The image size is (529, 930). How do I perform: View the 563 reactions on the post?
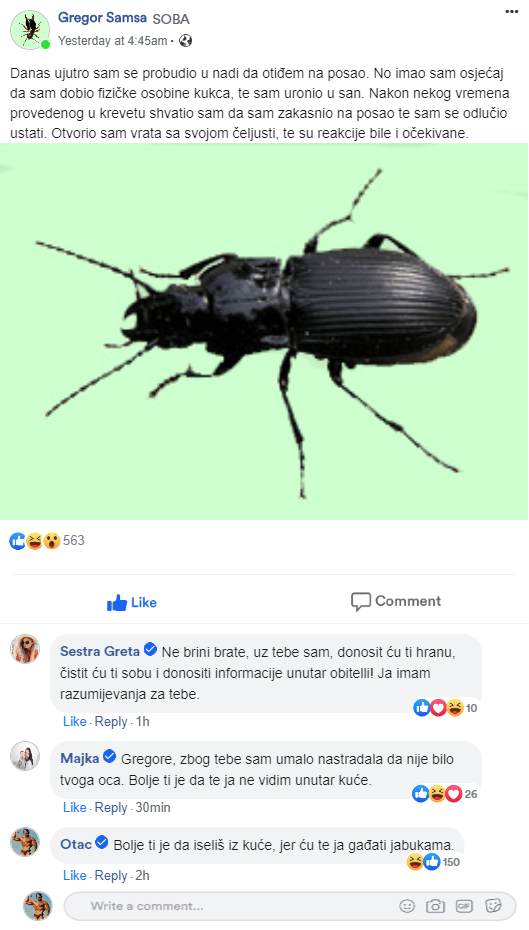[x=47, y=540]
